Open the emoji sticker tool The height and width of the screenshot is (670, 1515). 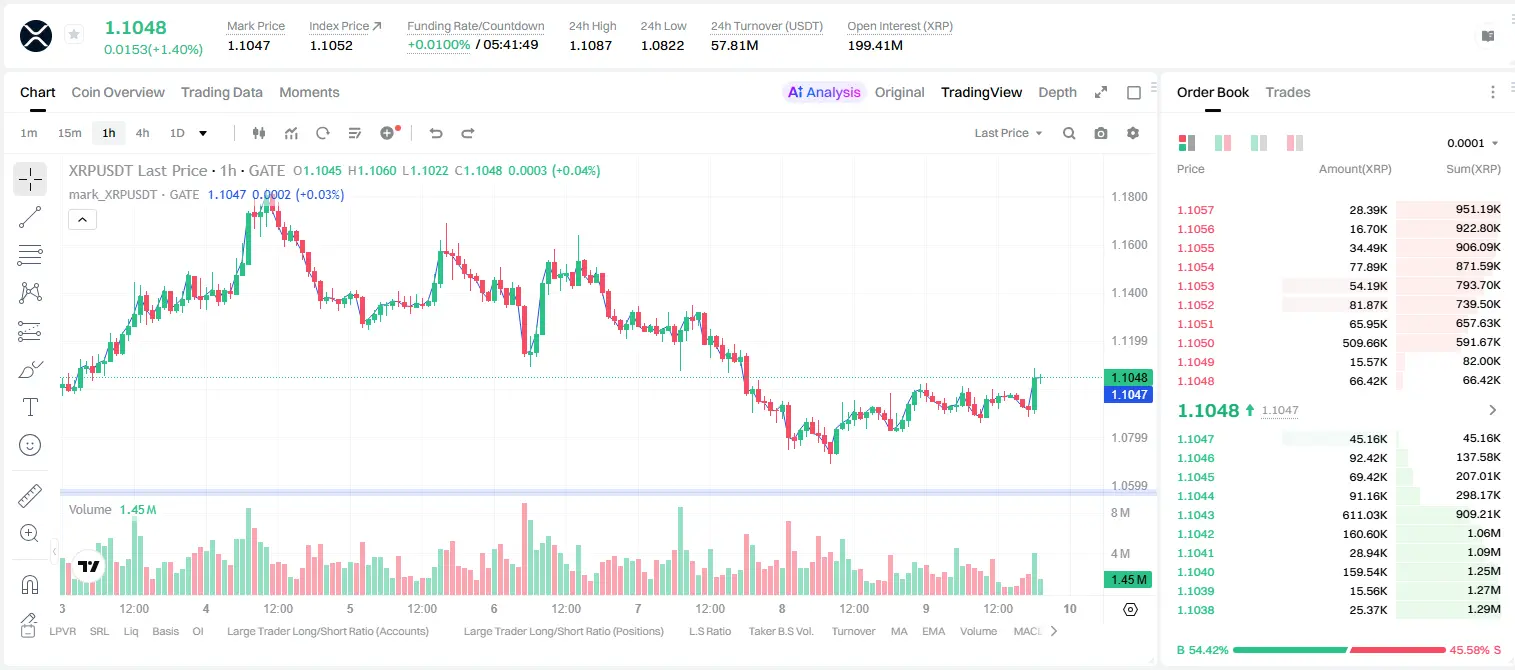(30, 445)
